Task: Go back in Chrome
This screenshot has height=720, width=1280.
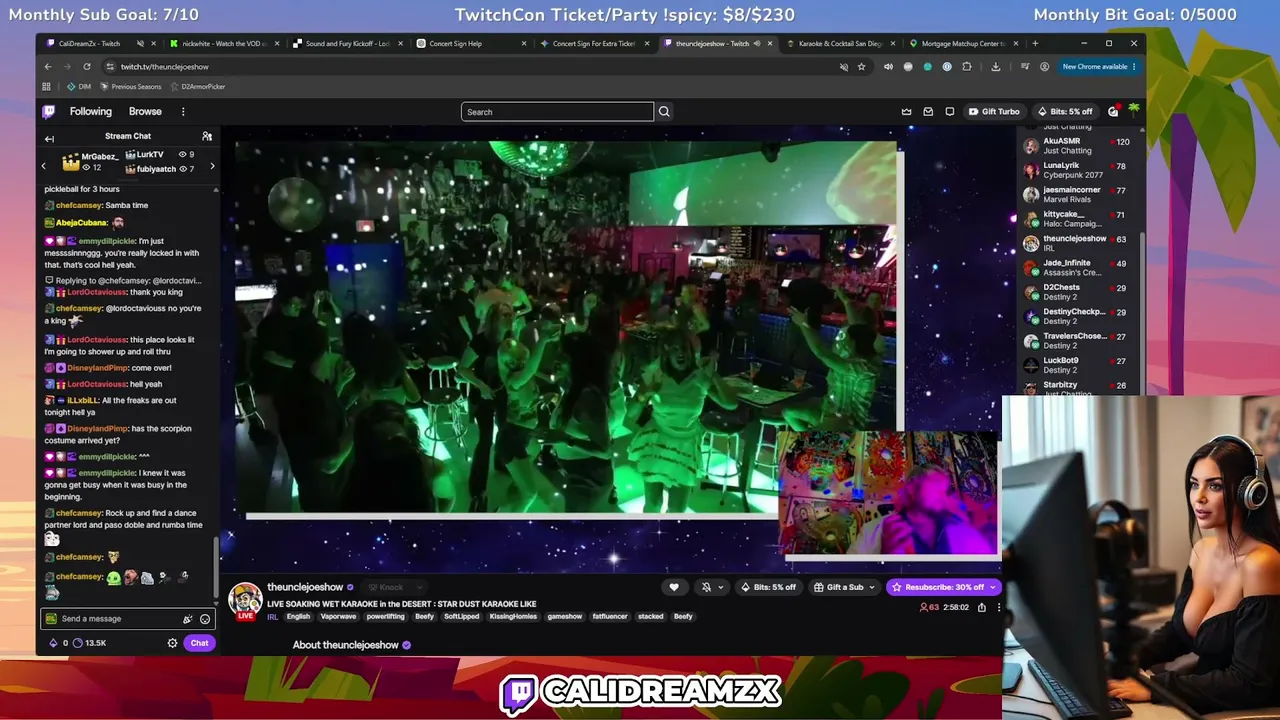Action: click(47, 67)
